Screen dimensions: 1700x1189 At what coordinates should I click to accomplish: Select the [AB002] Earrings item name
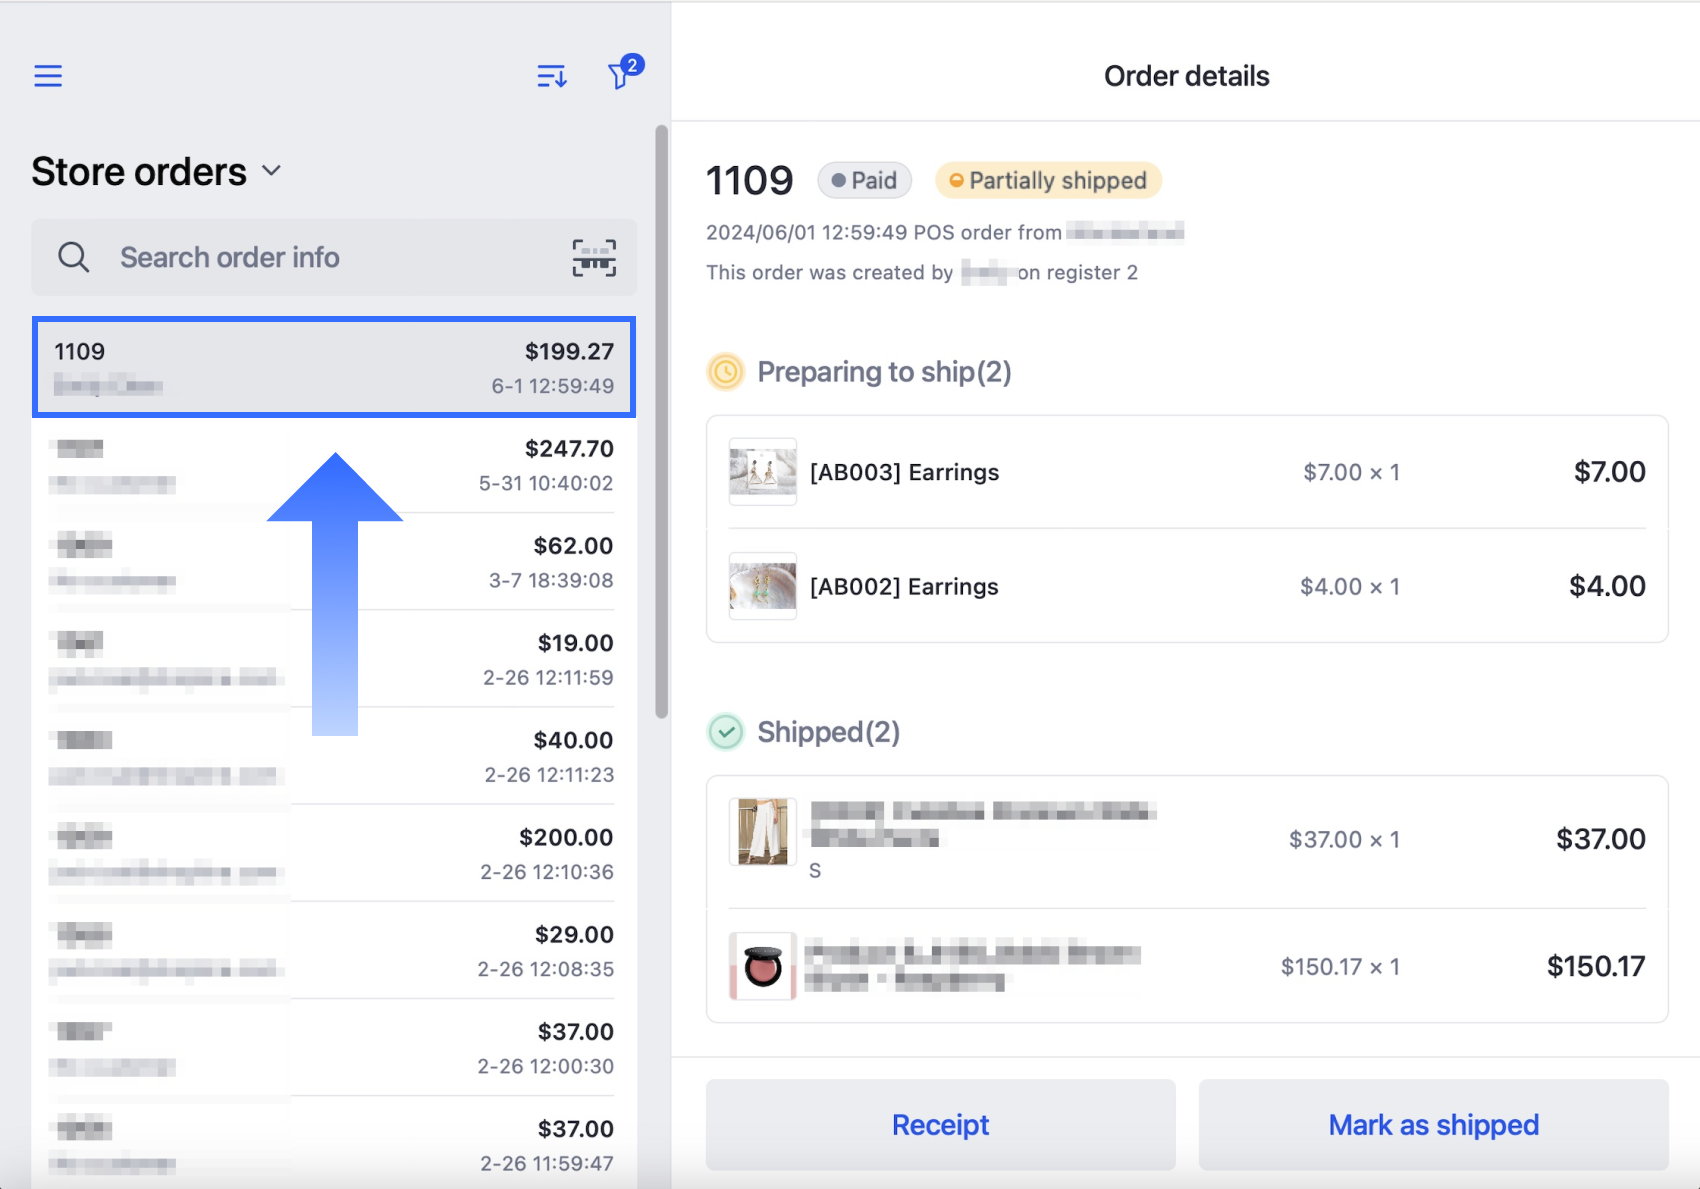click(904, 586)
